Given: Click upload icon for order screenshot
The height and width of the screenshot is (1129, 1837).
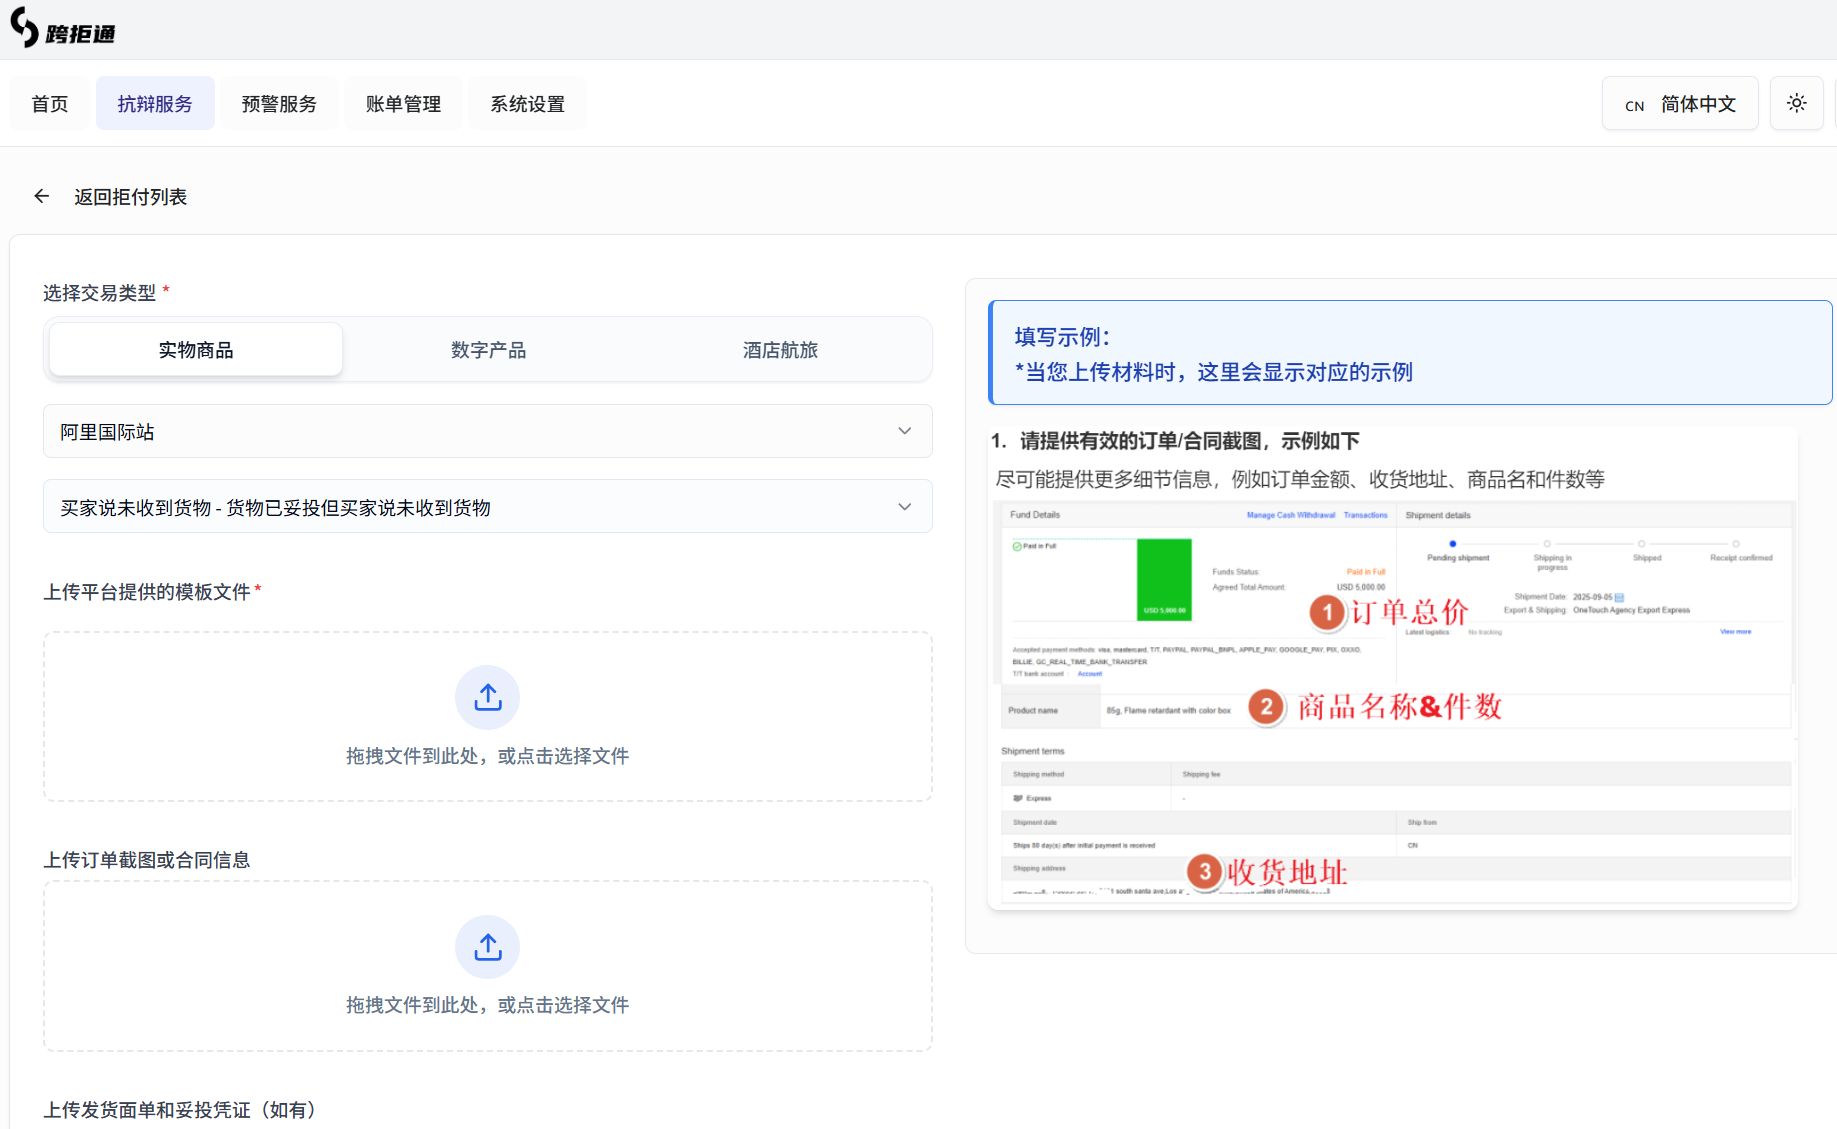Looking at the screenshot, I should tap(487, 947).
